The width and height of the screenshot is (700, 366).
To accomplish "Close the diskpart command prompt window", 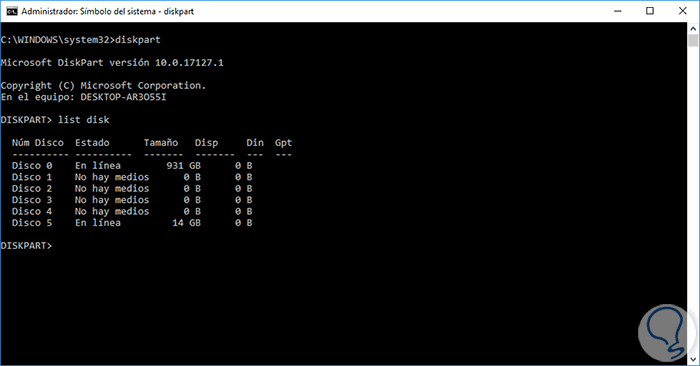I will click(683, 11).
